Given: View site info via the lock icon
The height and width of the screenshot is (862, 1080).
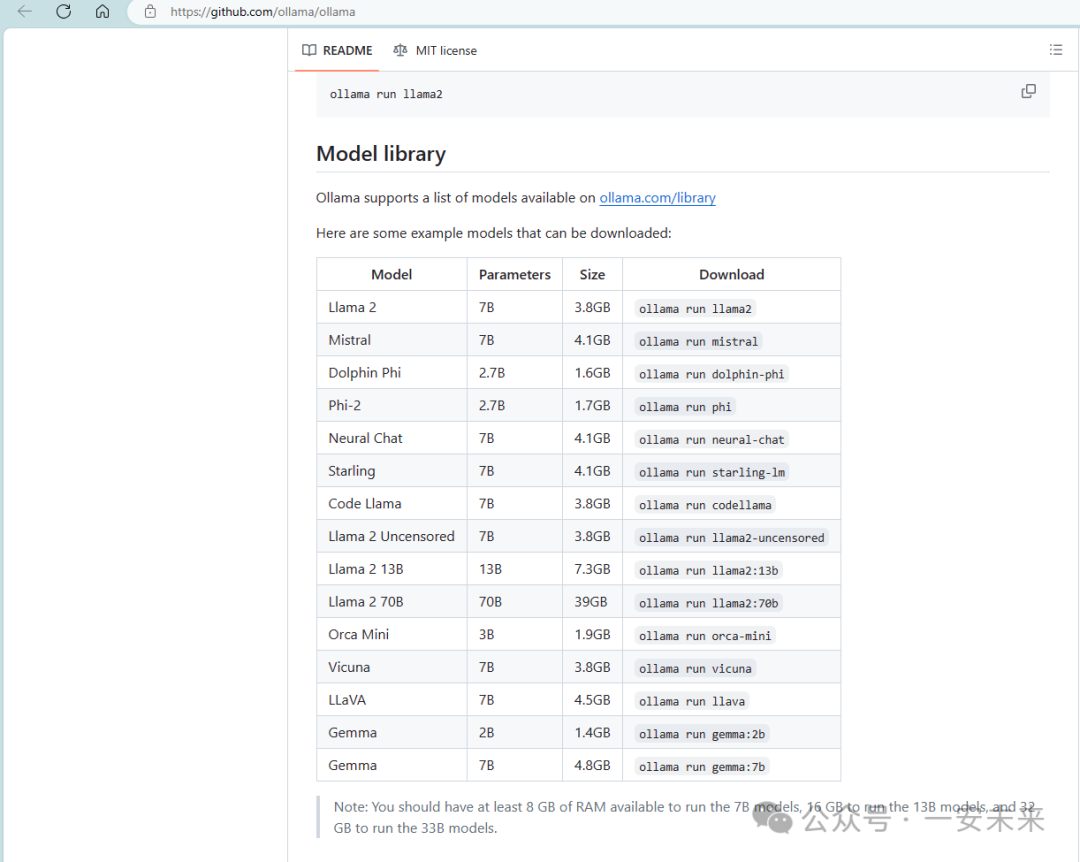Looking at the screenshot, I should [x=150, y=12].
